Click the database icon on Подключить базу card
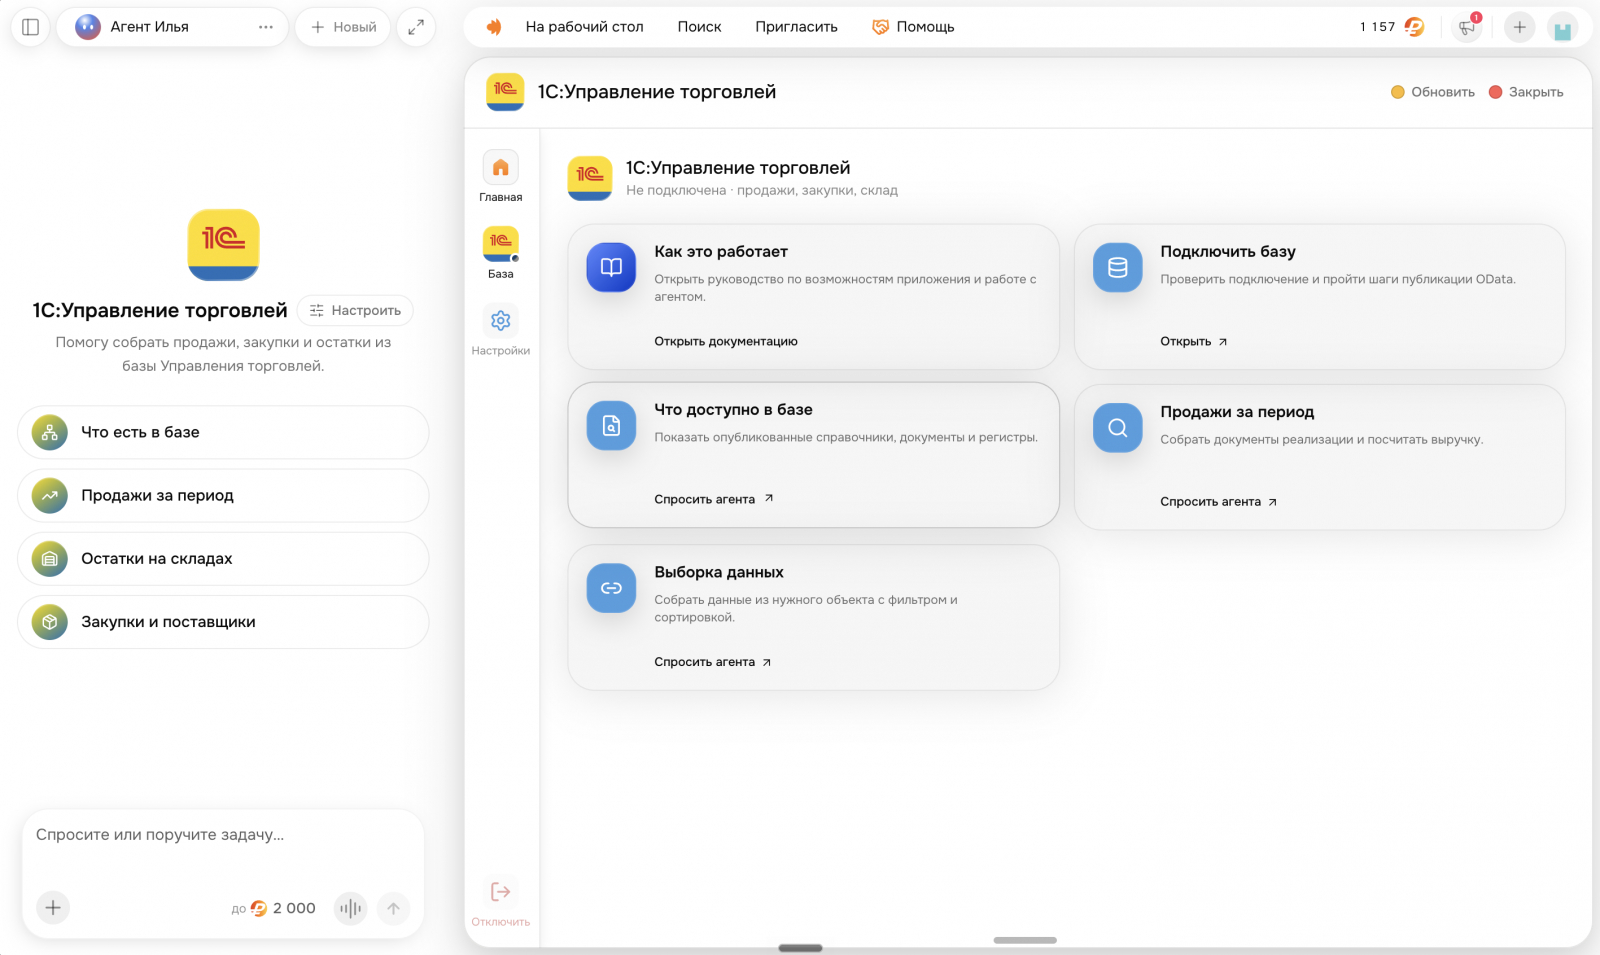The height and width of the screenshot is (955, 1600). pyautogui.click(x=1117, y=267)
